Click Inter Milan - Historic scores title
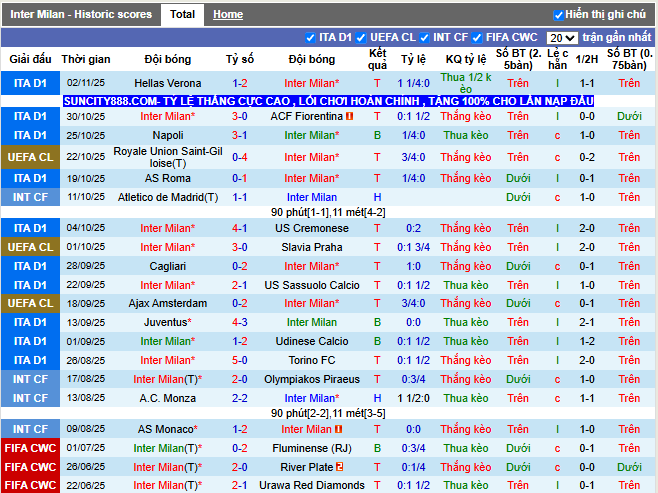Screen dimensions: 658x493 (x=81, y=14)
